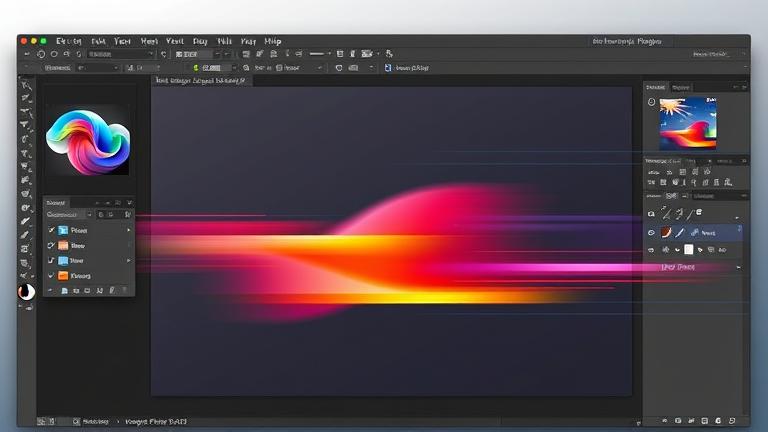Click the small icon below the color swatch
Image resolution: width=768 pixels, height=432 pixels.
(28, 307)
